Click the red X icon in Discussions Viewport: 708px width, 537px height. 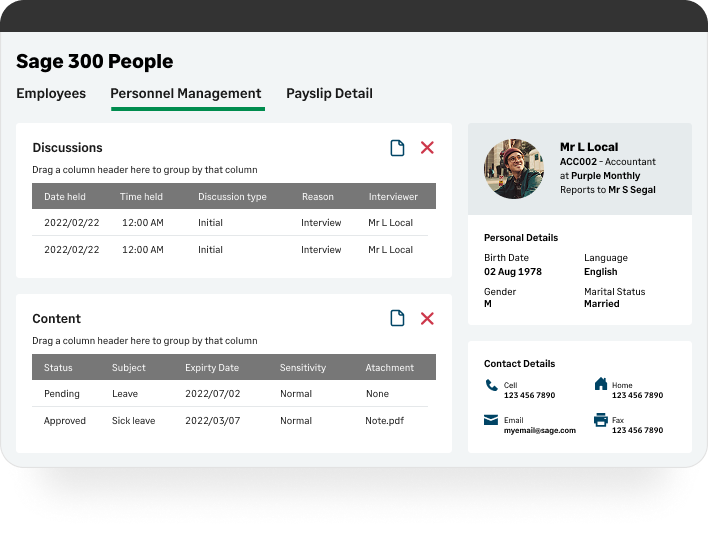pyautogui.click(x=427, y=148)
